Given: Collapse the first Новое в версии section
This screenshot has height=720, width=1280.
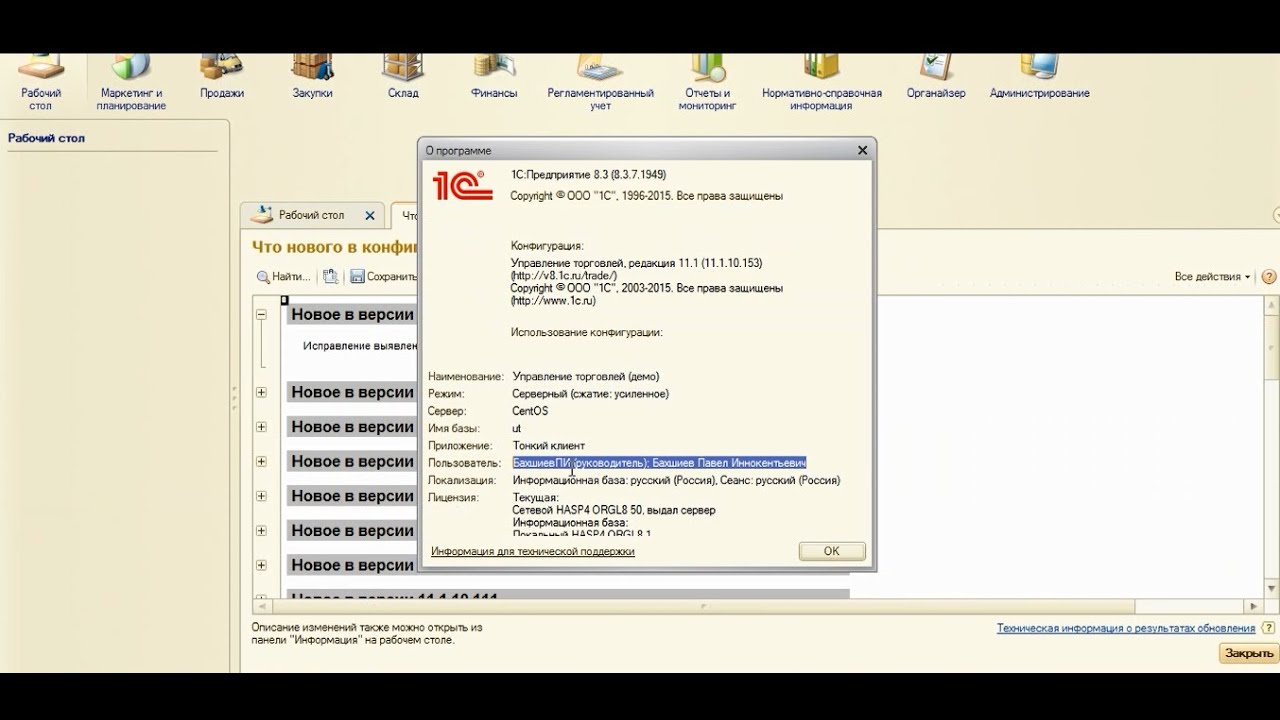Looking at the screenshot, I should (x=261, y=314).
